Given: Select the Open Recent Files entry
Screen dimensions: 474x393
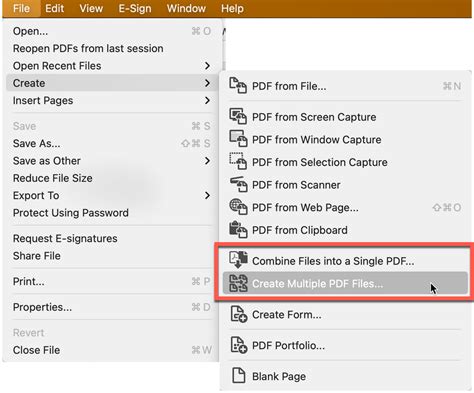Looking at the screenshot, I should click(112, 66).
